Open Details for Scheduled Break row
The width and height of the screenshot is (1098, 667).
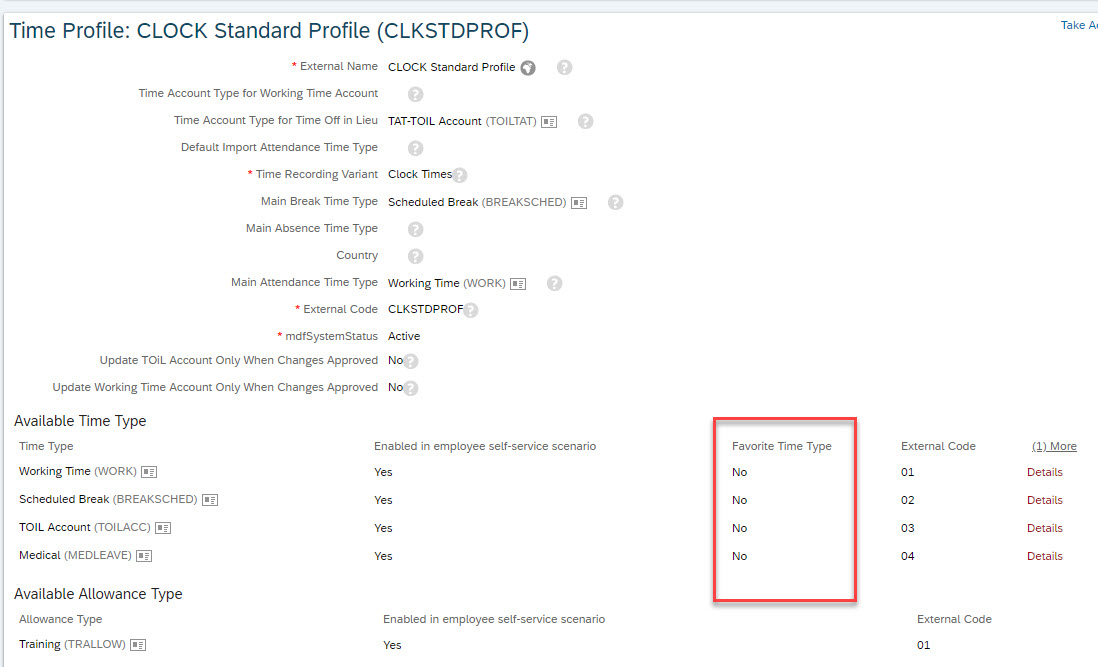1045,500
